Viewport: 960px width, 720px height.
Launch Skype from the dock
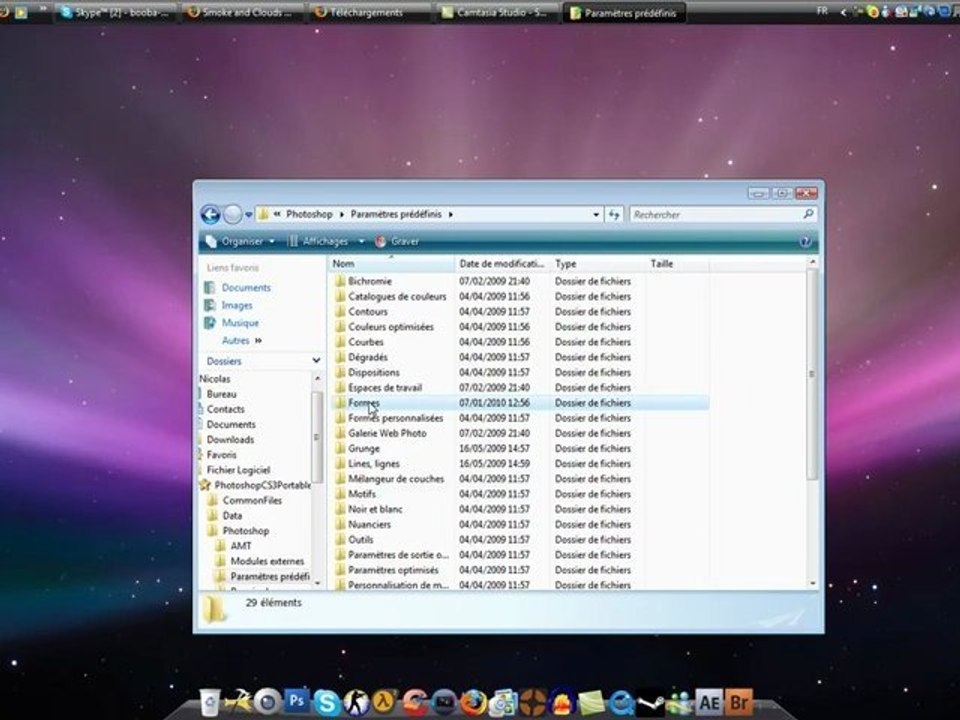[327, 702]
